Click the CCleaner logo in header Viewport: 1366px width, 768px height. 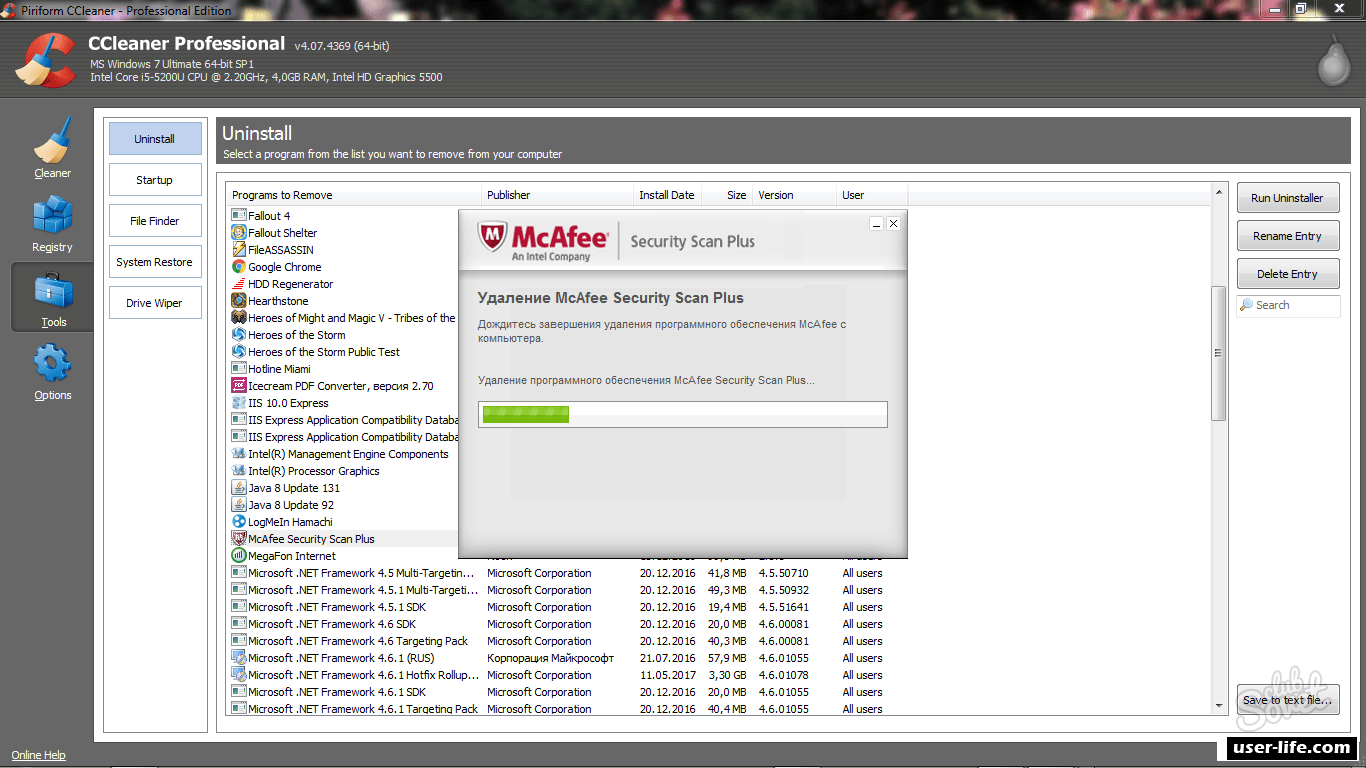(46, 61)
